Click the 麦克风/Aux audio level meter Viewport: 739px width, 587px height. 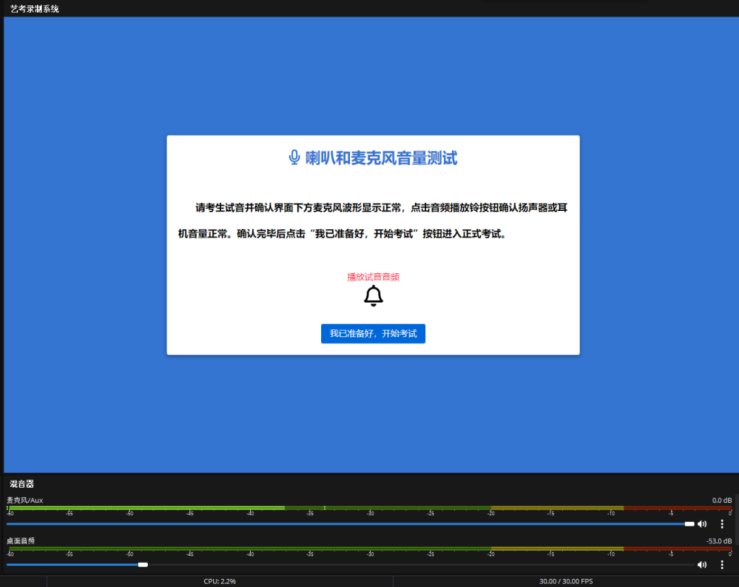(370, 508)
